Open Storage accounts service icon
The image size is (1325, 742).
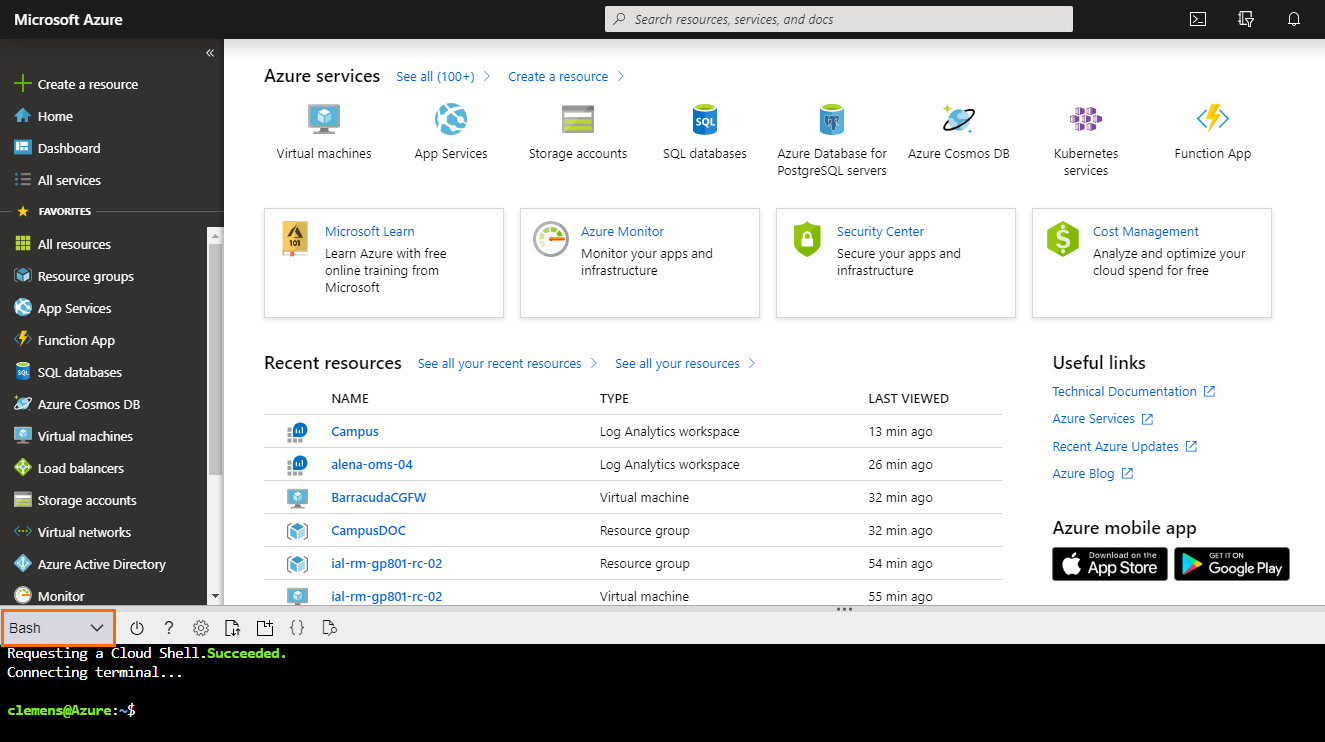(578, 119)
